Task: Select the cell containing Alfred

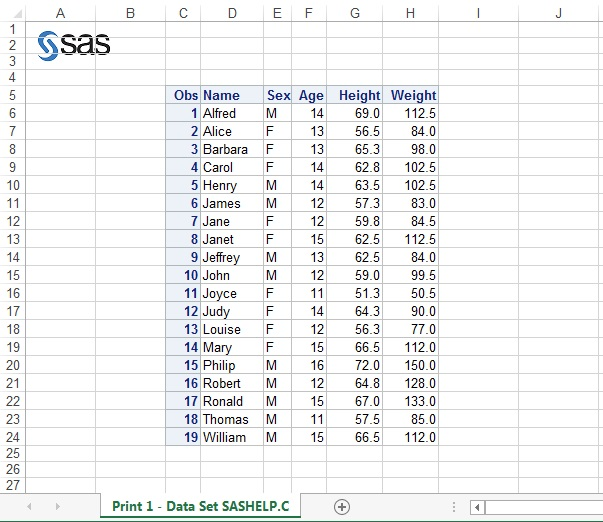Action: pyautogui.click(x=232, y=114)
